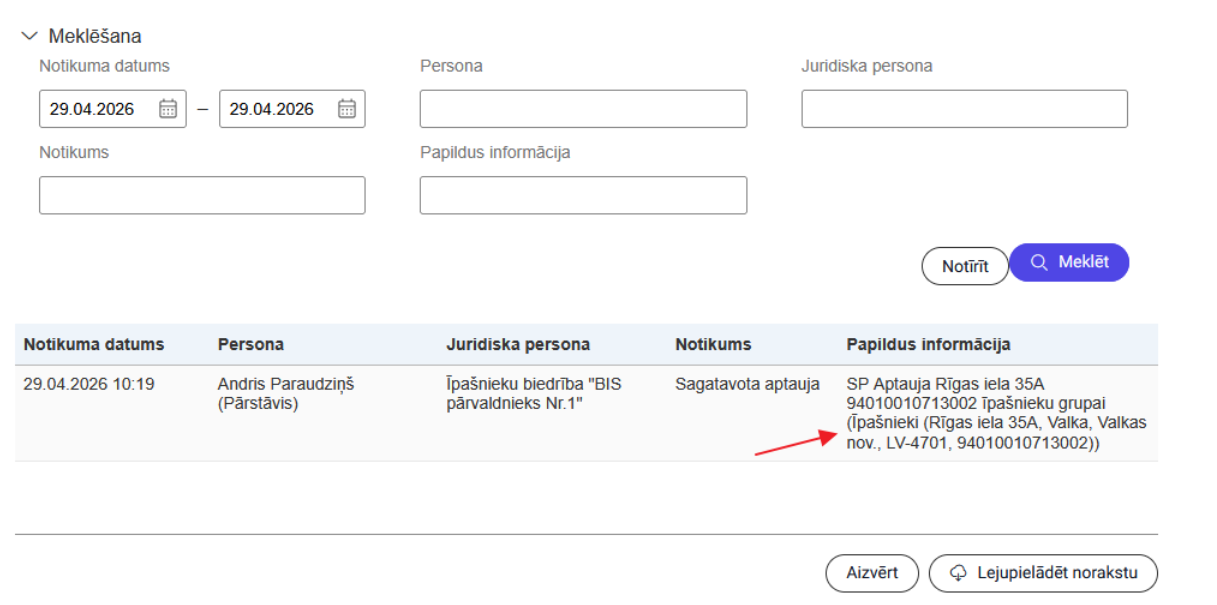Image resolution: width=1217 pixels, height=605 pixels.
Task: Select the SP Aptauja Rīgas iela 35A cell
Action: pos(996,413)
